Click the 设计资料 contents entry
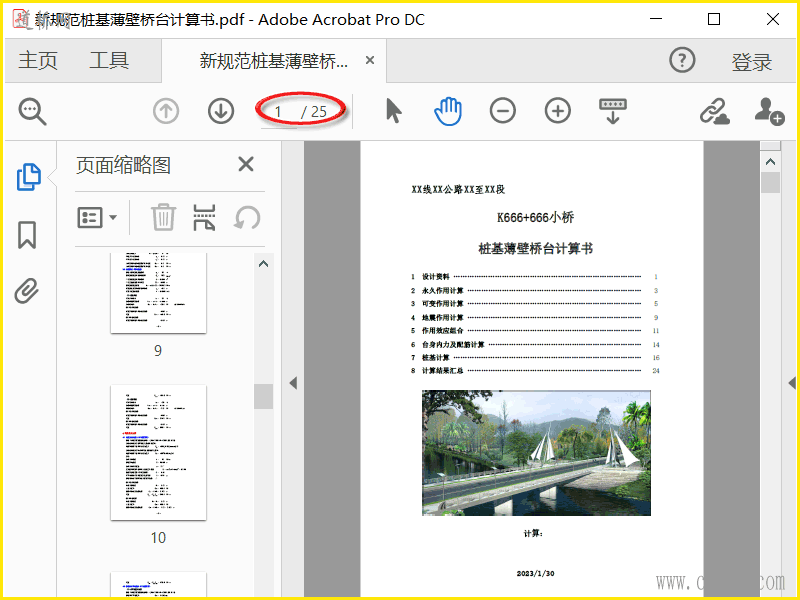 [535, 277]
